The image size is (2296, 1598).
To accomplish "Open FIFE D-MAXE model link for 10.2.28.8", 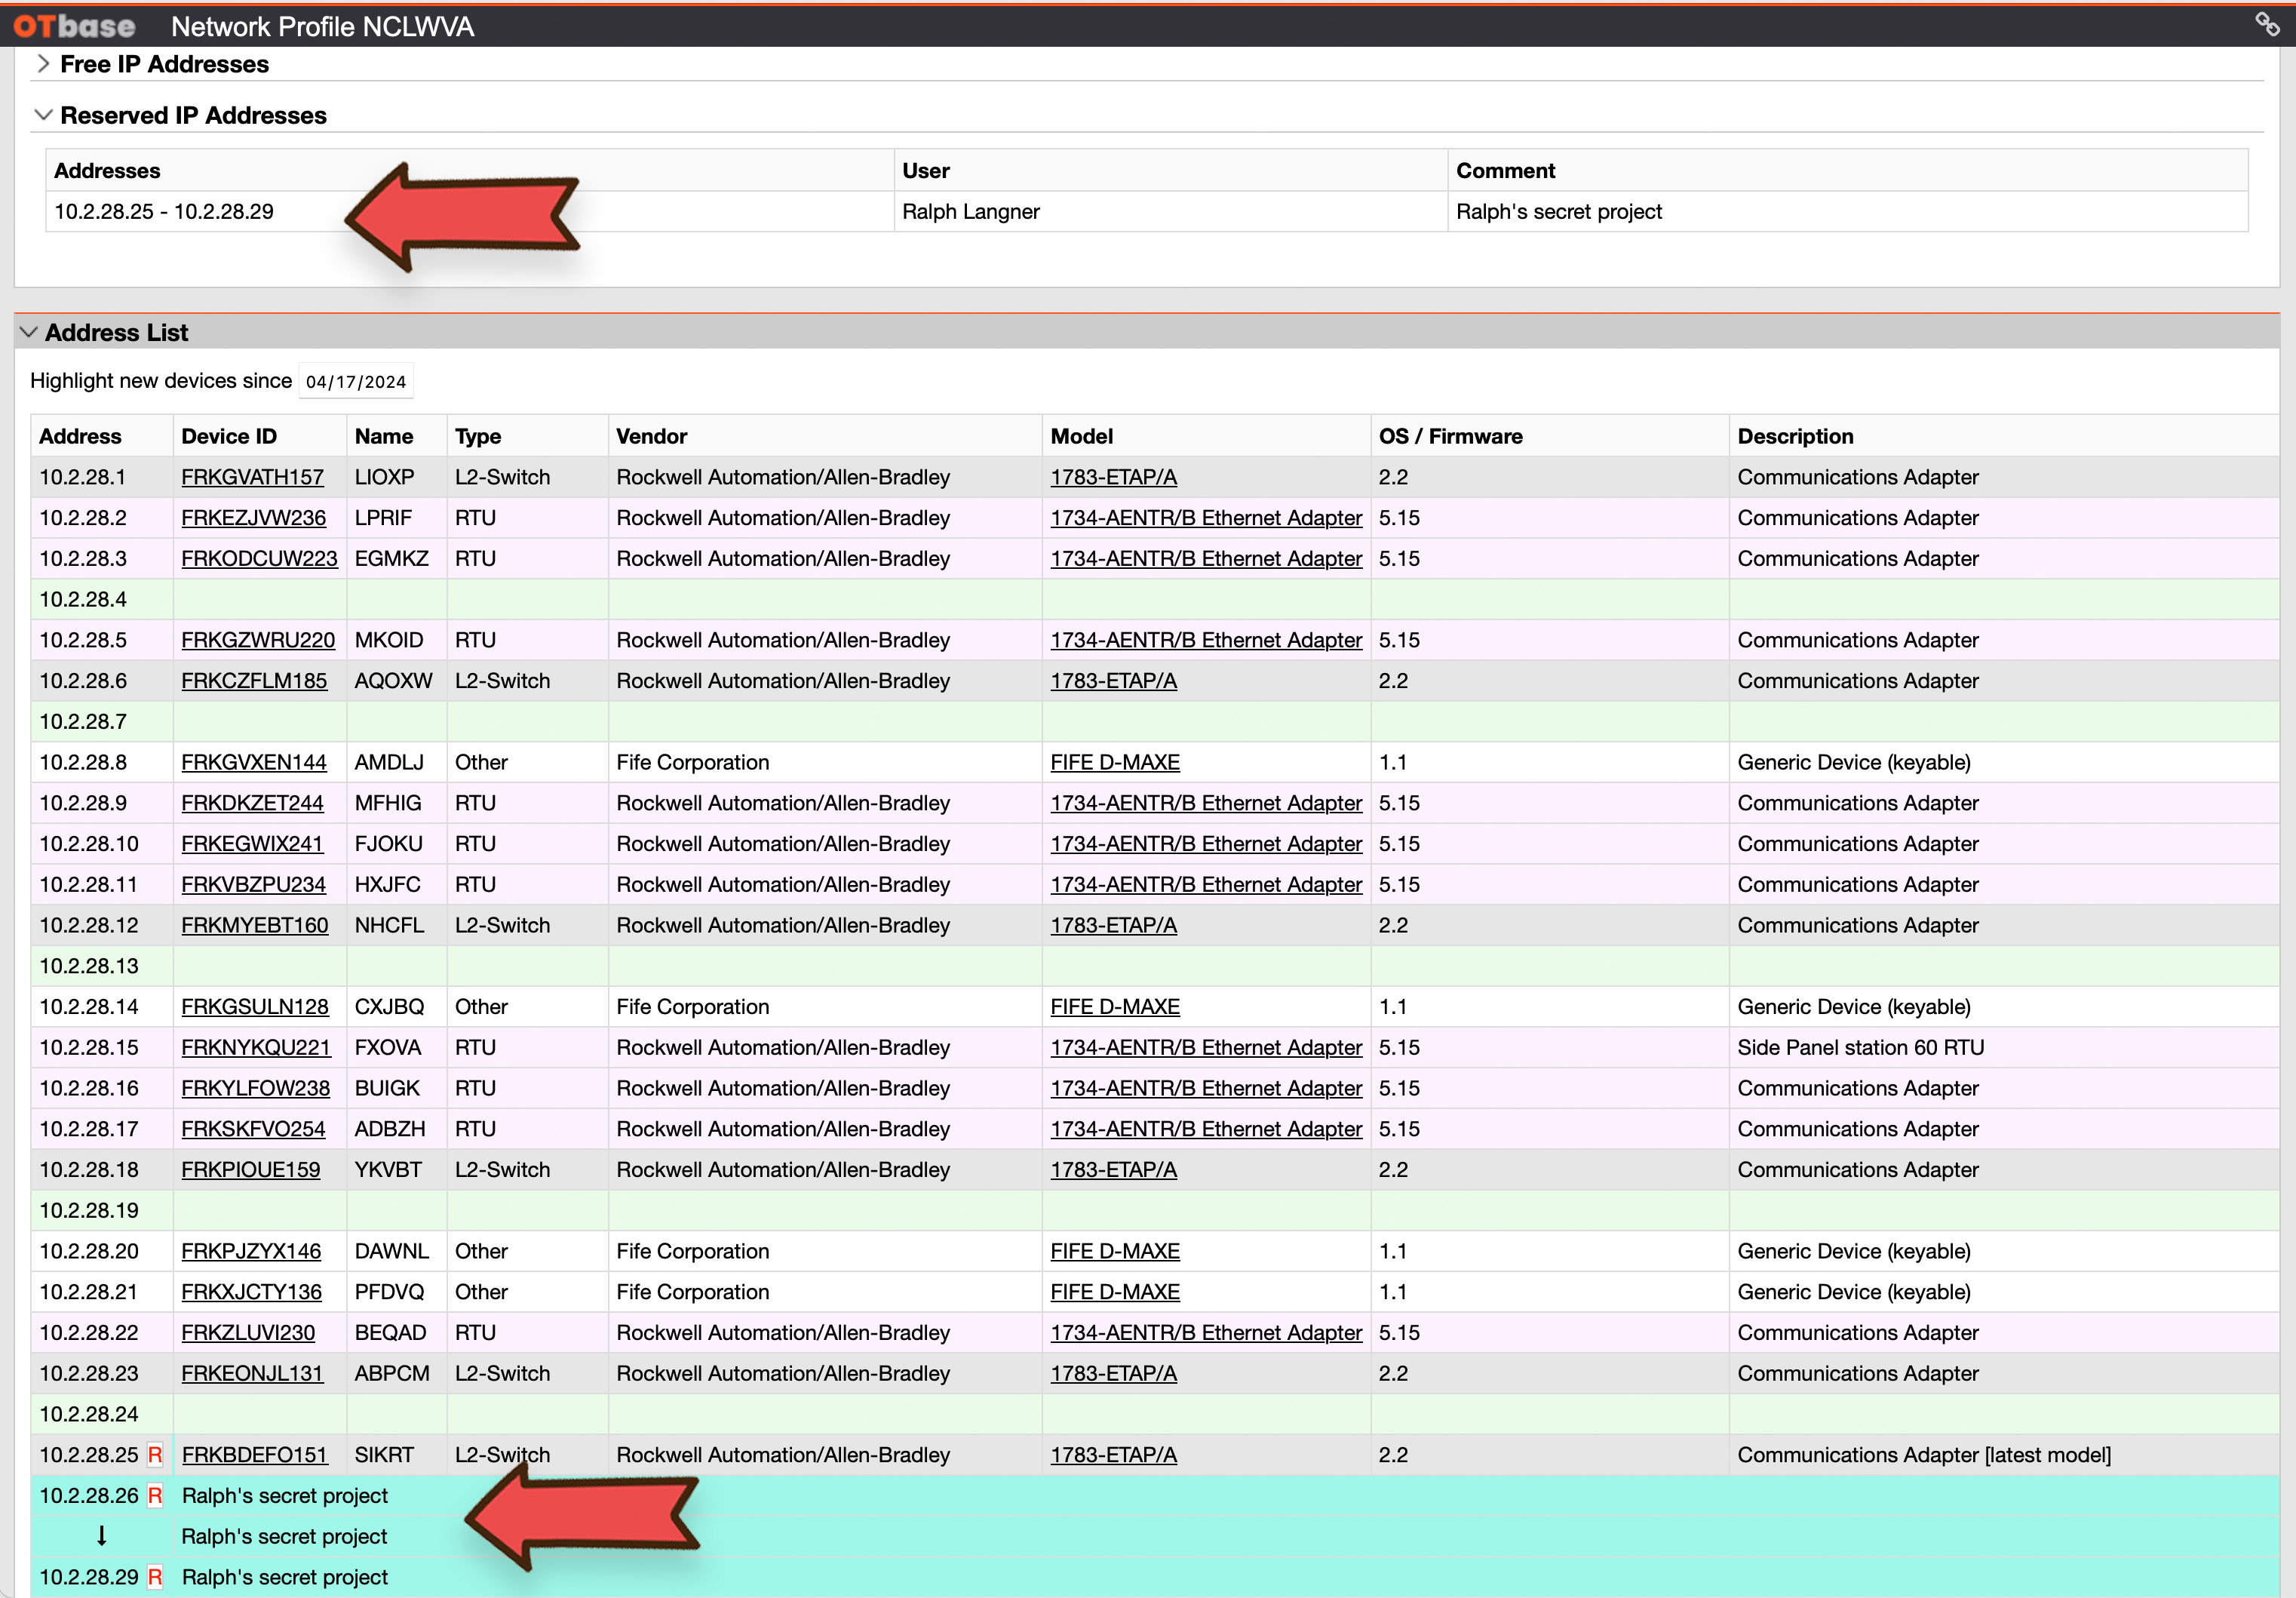I will coord(1114,762).
